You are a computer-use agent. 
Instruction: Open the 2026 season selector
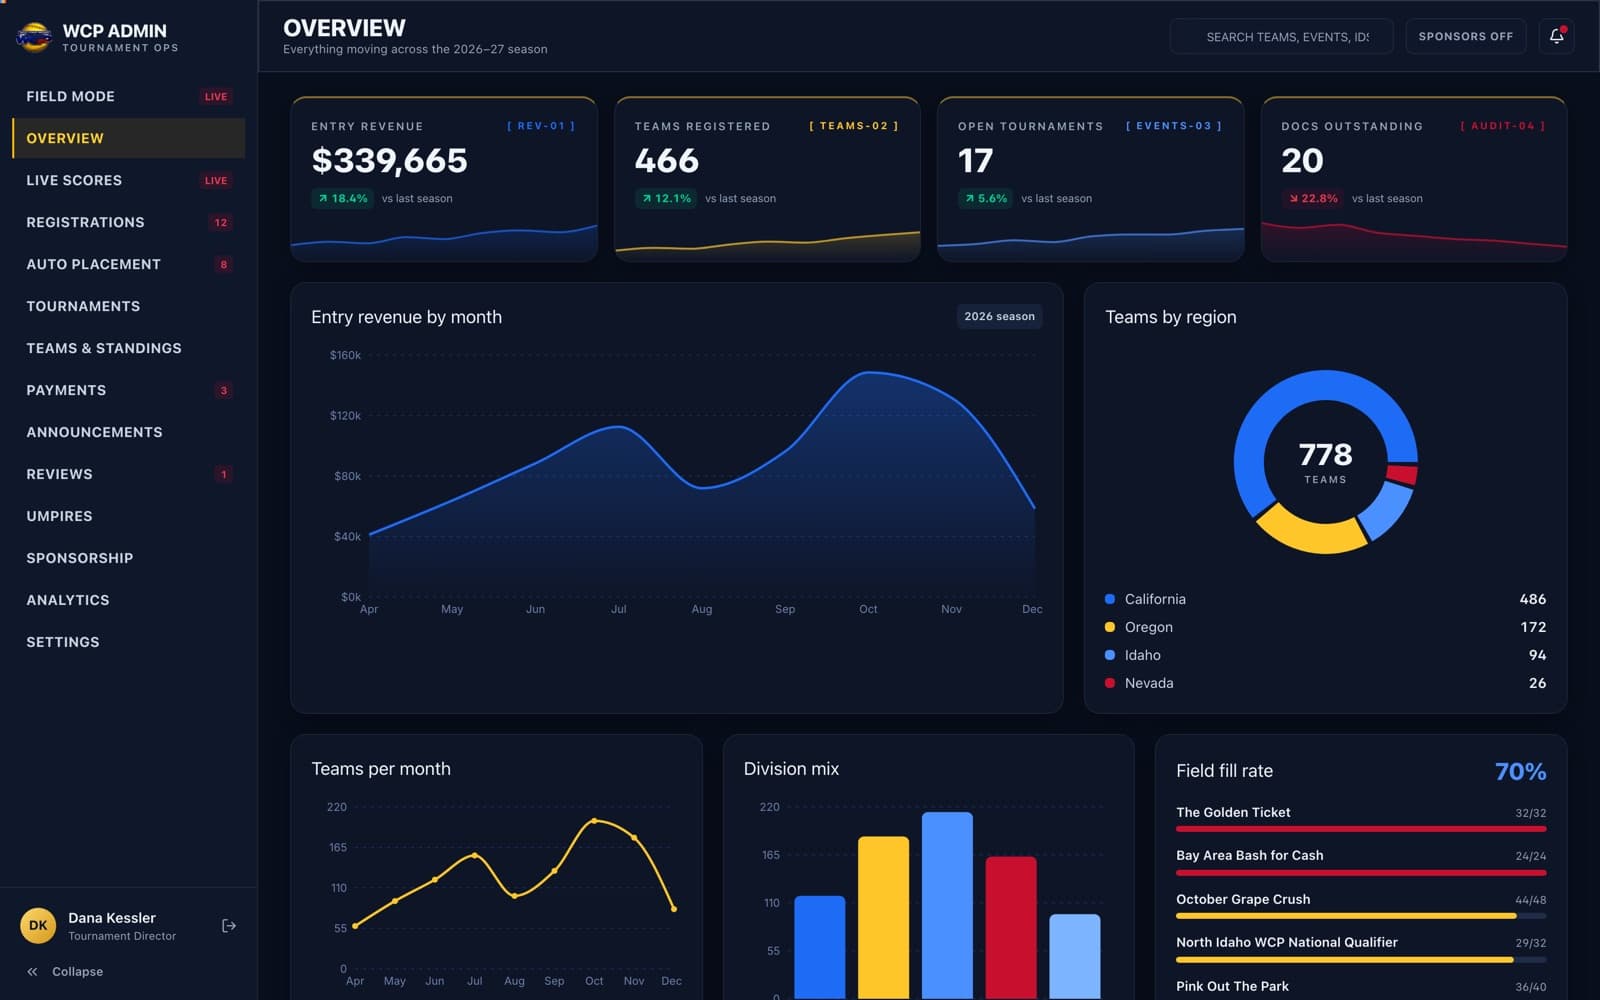click(x=999, y=316)
